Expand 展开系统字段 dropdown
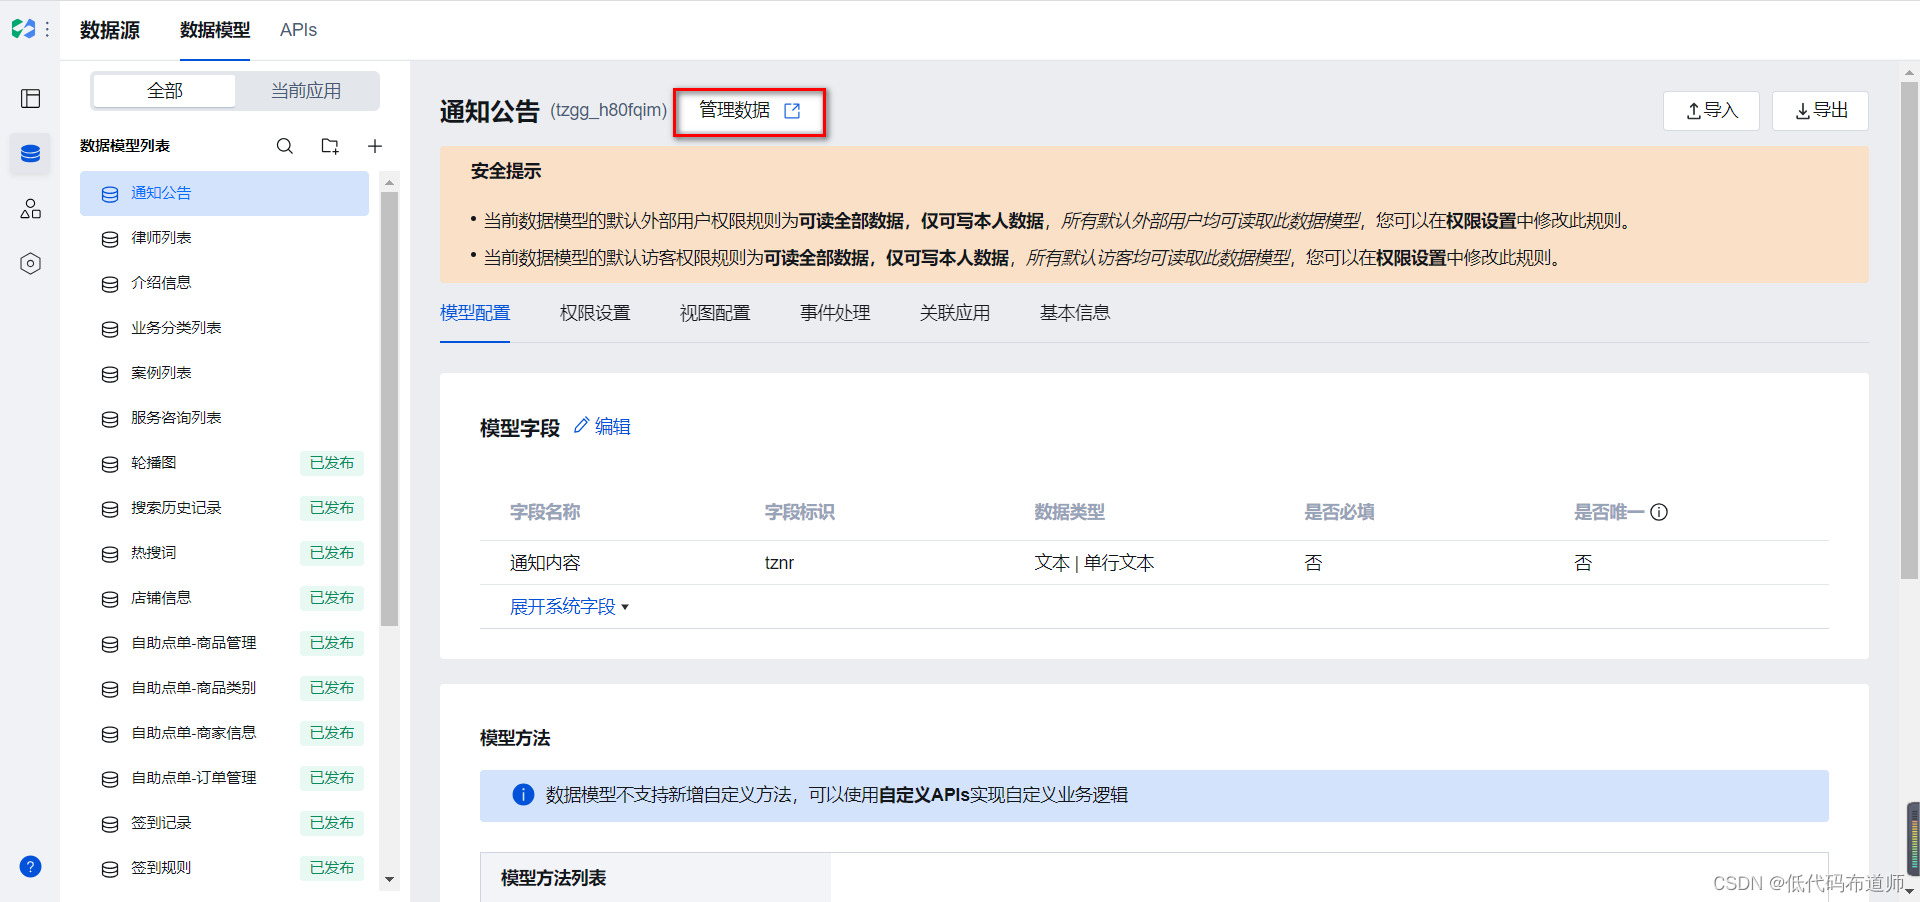The width and height of the screenshot is (1920, 902). pos(569,607)
